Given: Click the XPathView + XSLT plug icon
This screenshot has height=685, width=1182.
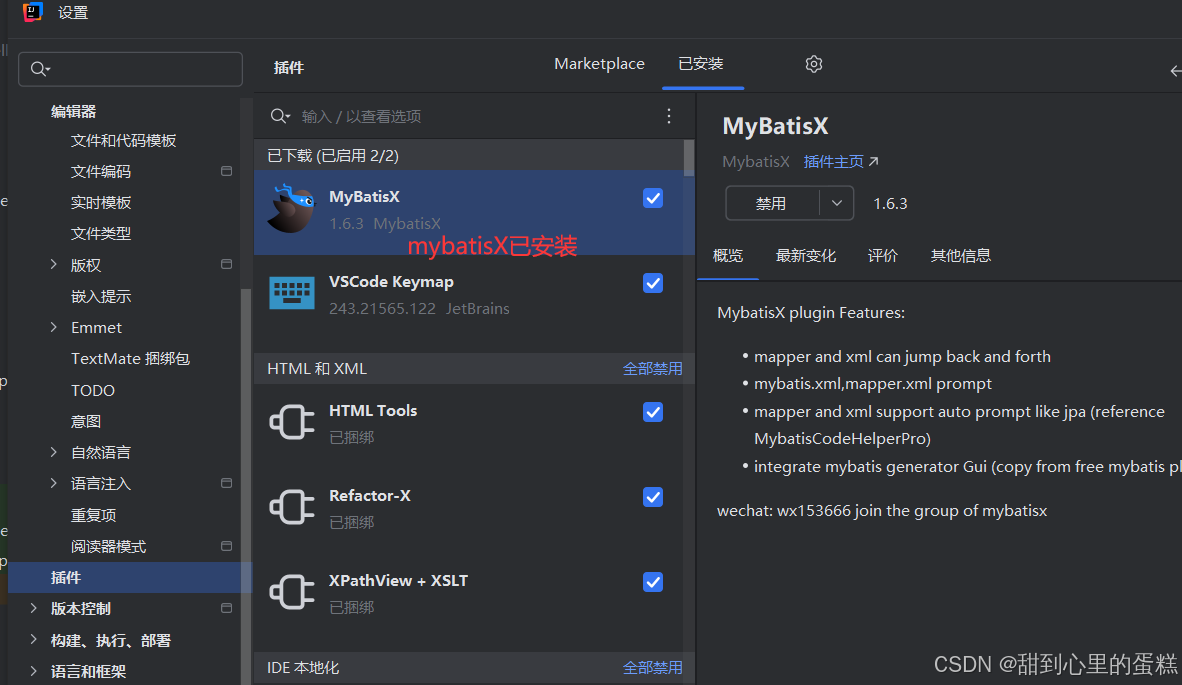Looking at the screenshot, I should point(292,592).
